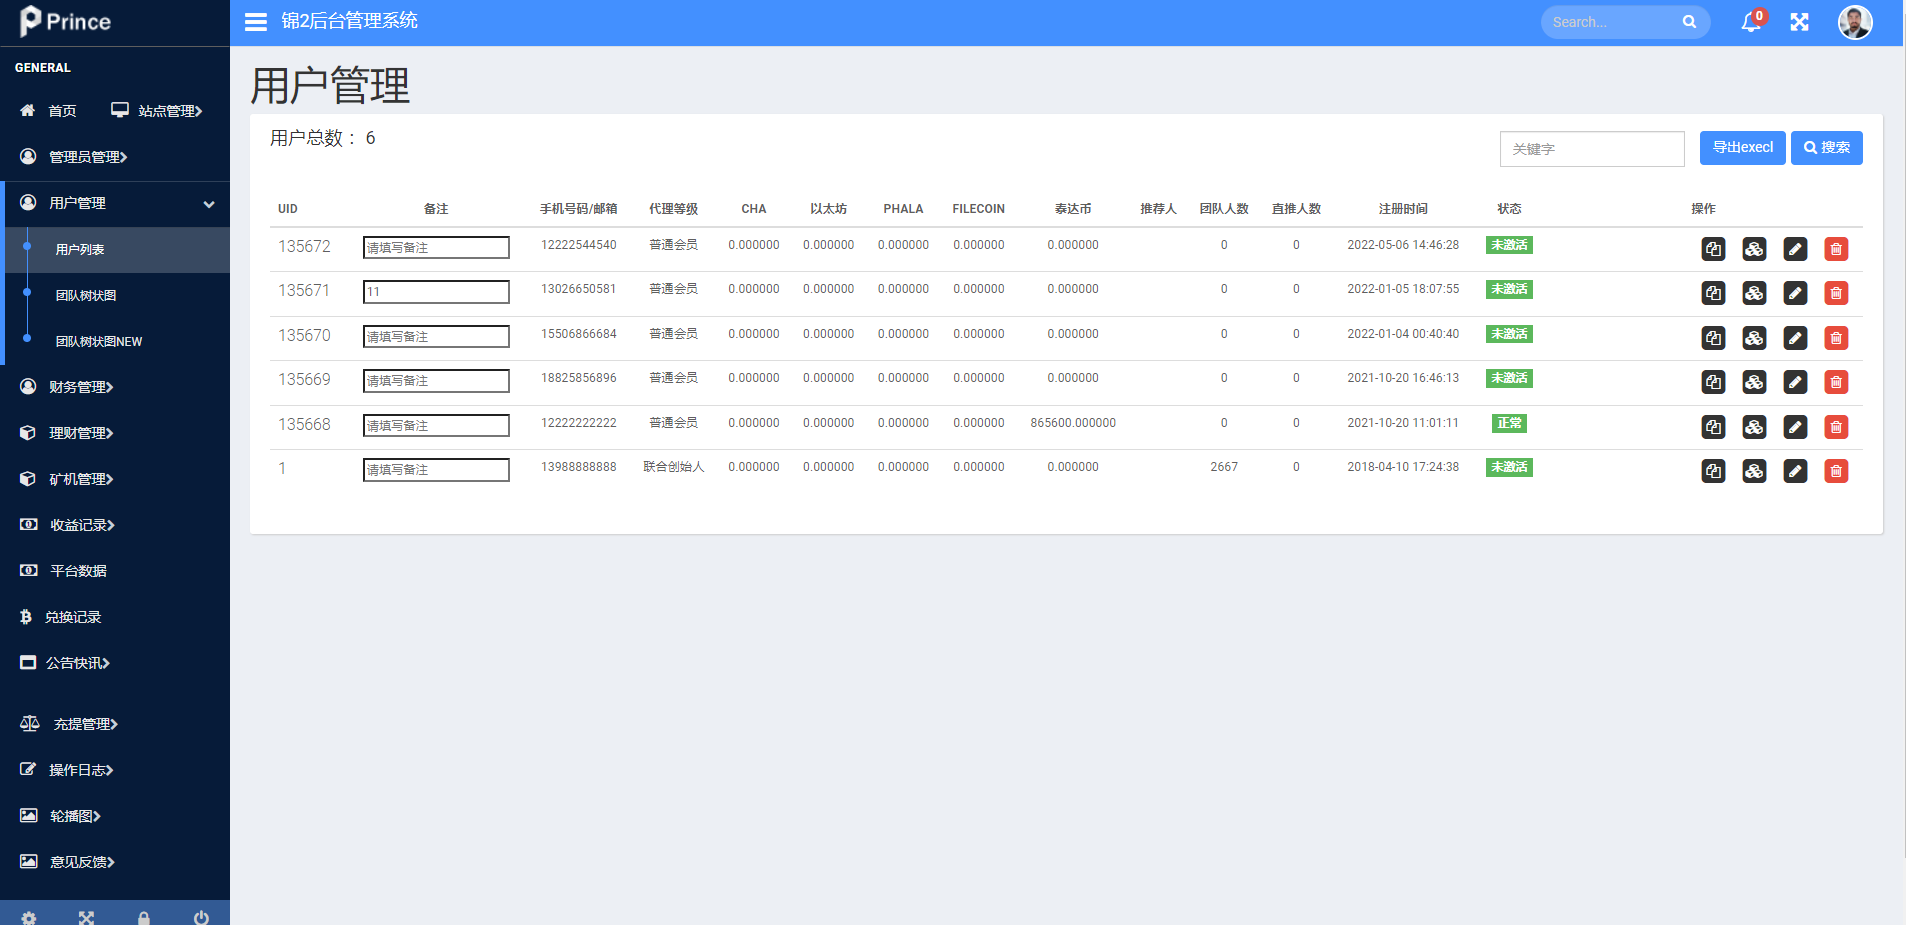Expand the 财务管理 sidebar menu
Viewport: 1906px width, 925px height.
[x=80, y=387]
